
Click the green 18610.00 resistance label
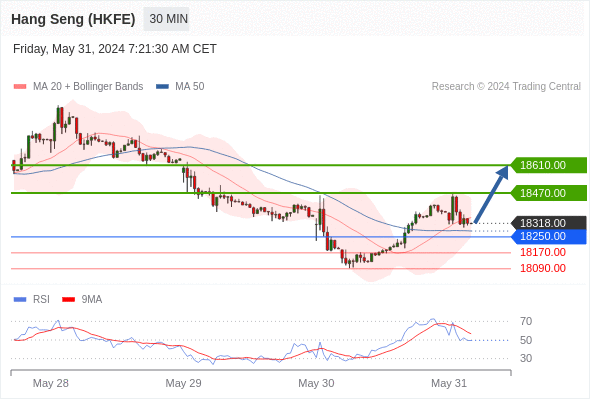[x=548, y=165]
